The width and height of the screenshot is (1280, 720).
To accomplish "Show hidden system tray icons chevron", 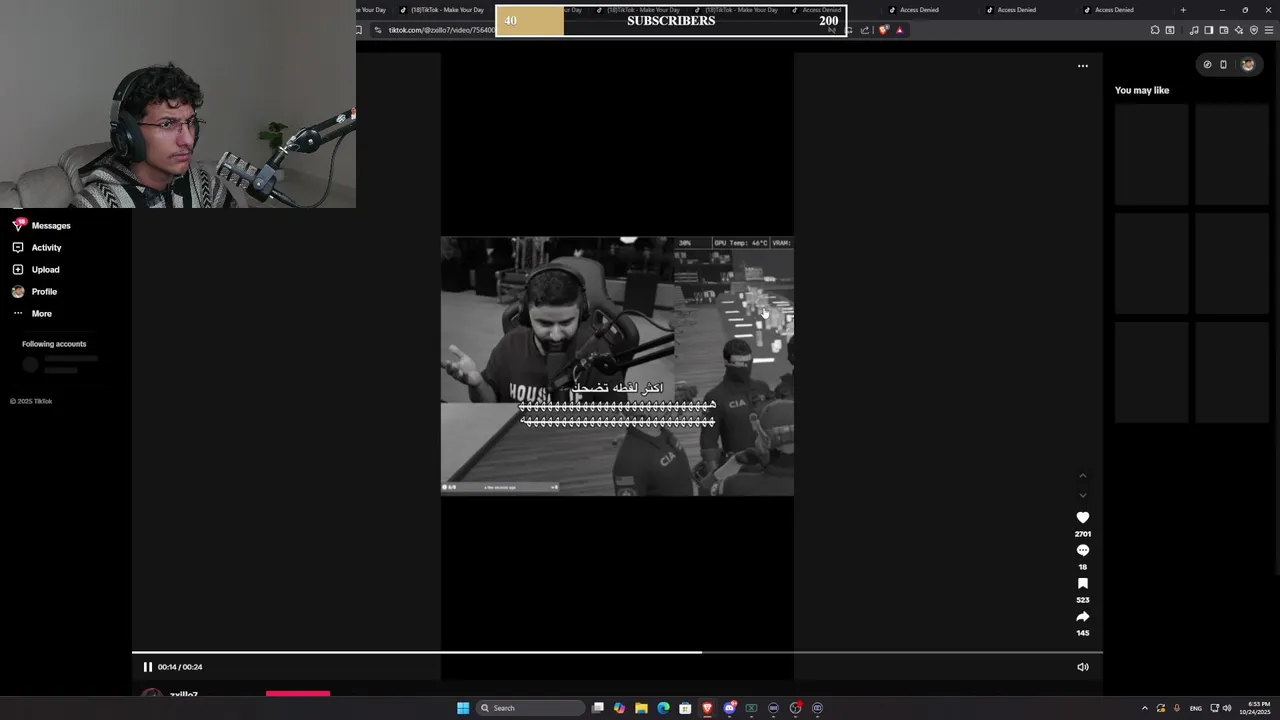I will [1144, 708].
